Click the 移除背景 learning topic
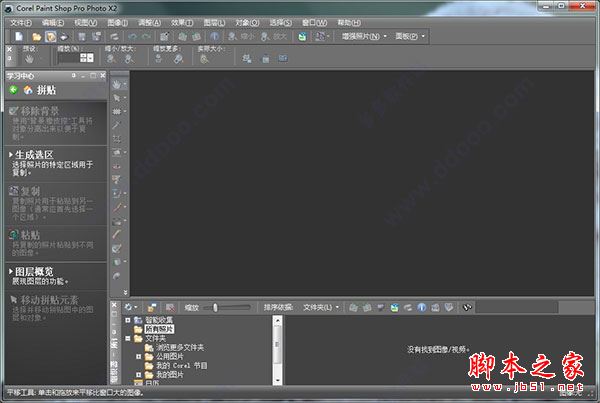This screenshot has height=403, width=600. [54, 123]
